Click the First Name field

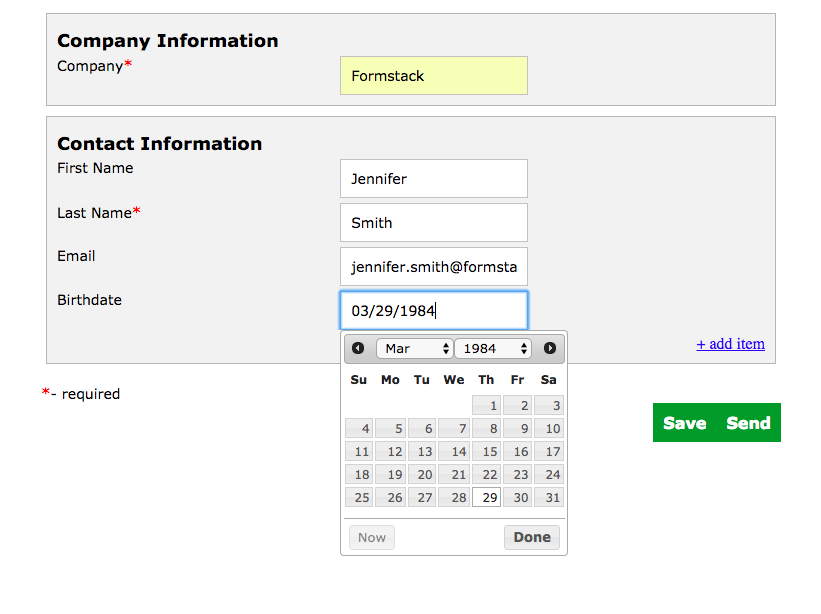coord(433,179)
